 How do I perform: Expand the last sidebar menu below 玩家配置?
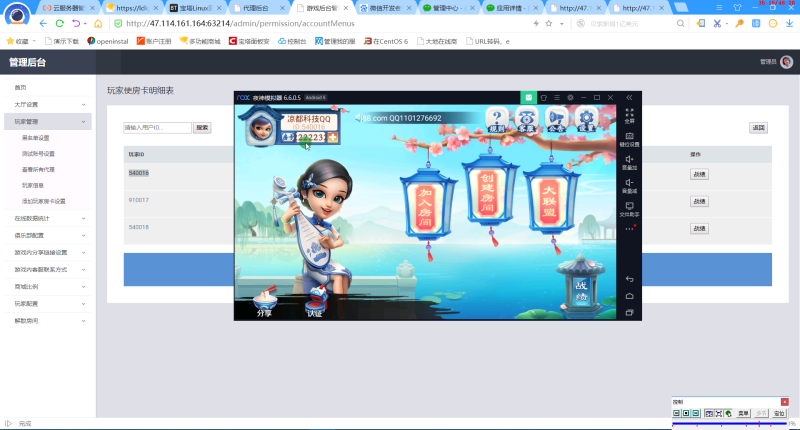48,321
